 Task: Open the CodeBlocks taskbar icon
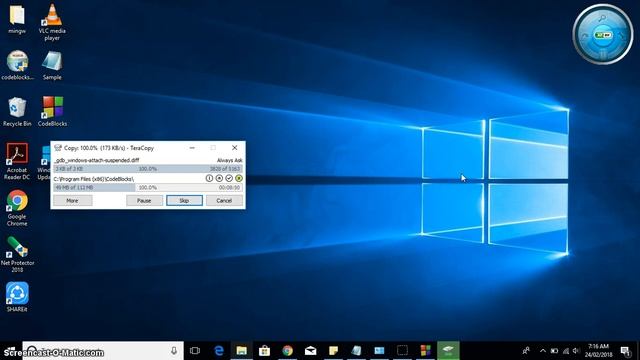pyautogui.click(x=425, y=351)
